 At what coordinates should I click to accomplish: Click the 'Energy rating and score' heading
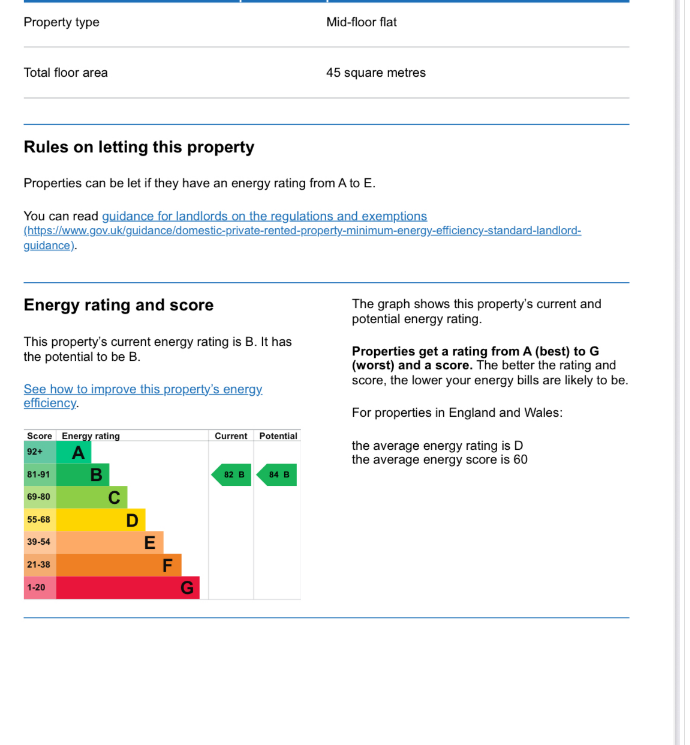[x=118, y=305]
